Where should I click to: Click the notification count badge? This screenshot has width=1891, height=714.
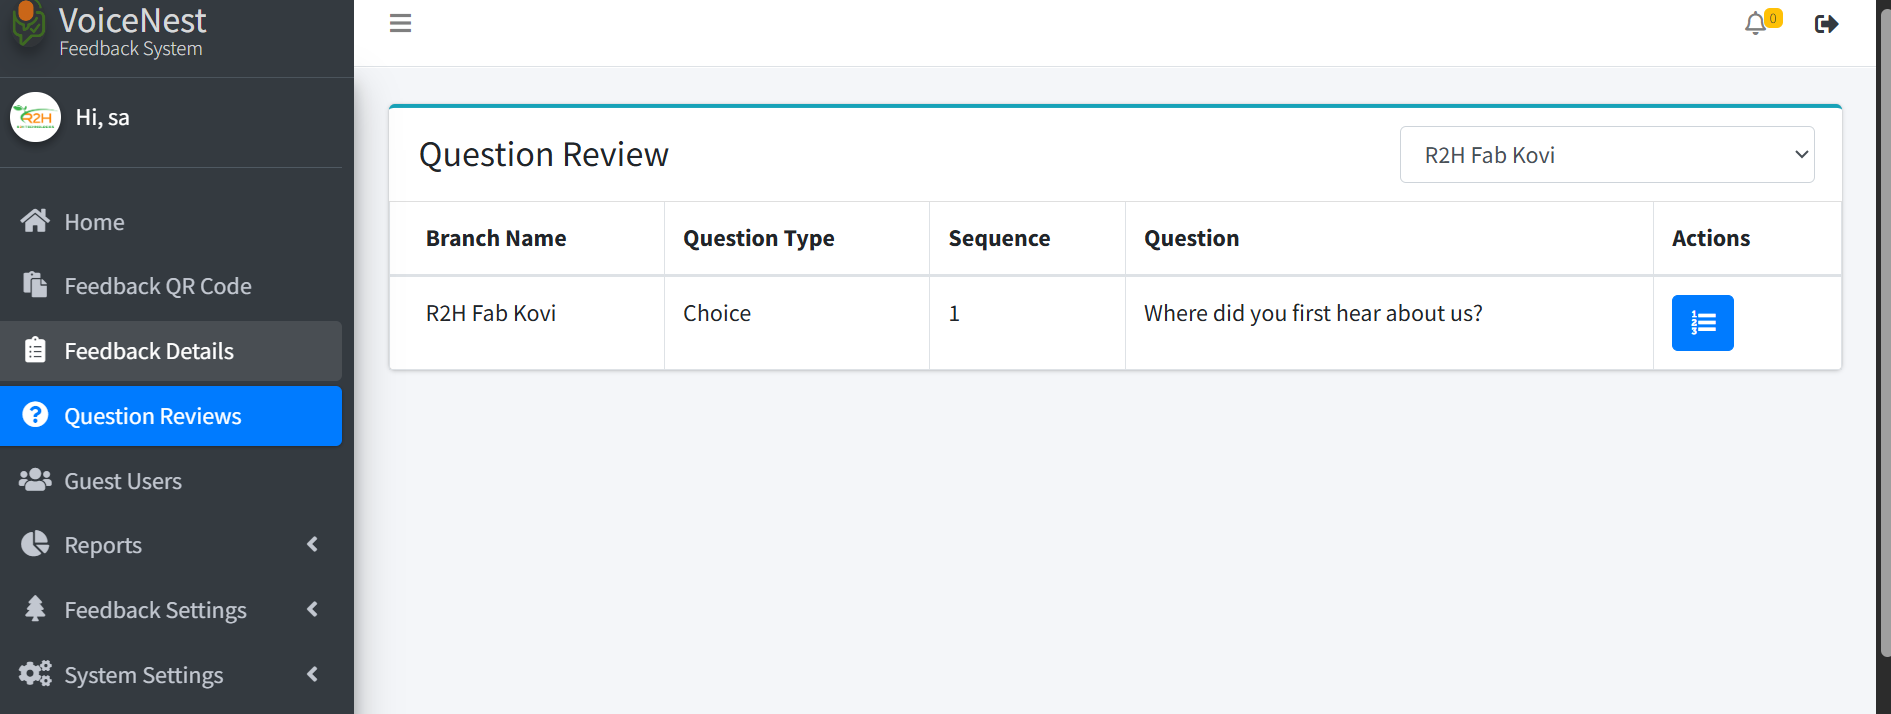tap(1773, 18)
